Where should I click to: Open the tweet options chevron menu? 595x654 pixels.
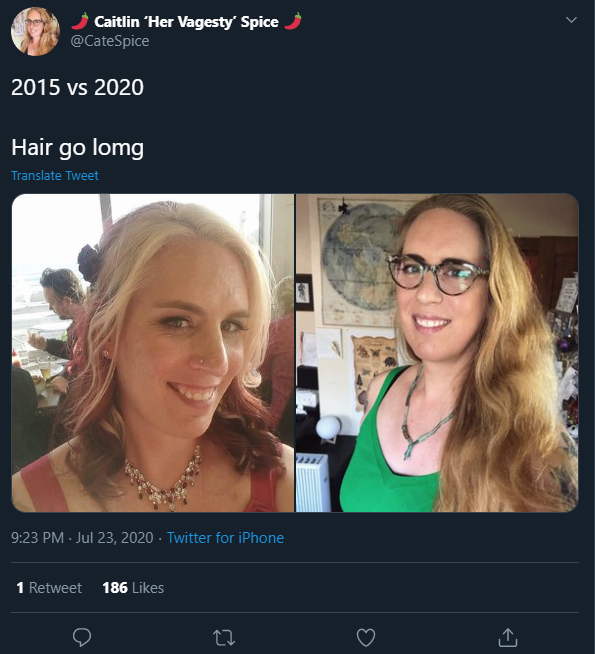(571, 20)
